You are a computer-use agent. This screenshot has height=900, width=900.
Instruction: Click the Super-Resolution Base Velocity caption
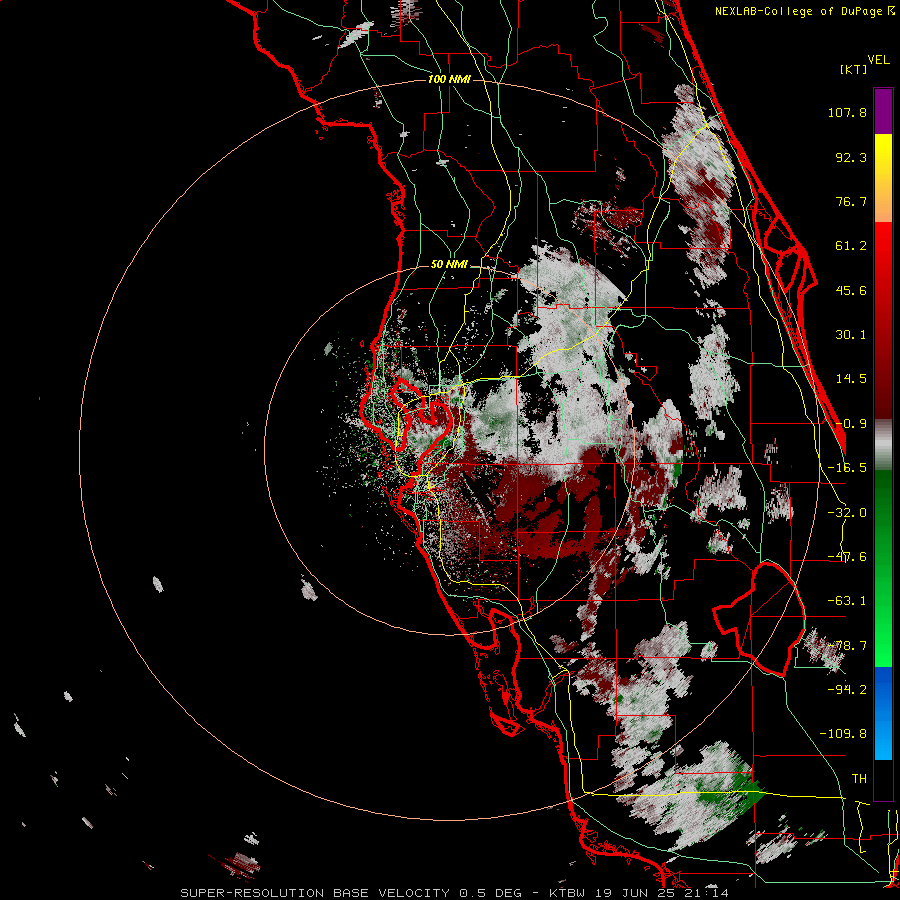455,893
